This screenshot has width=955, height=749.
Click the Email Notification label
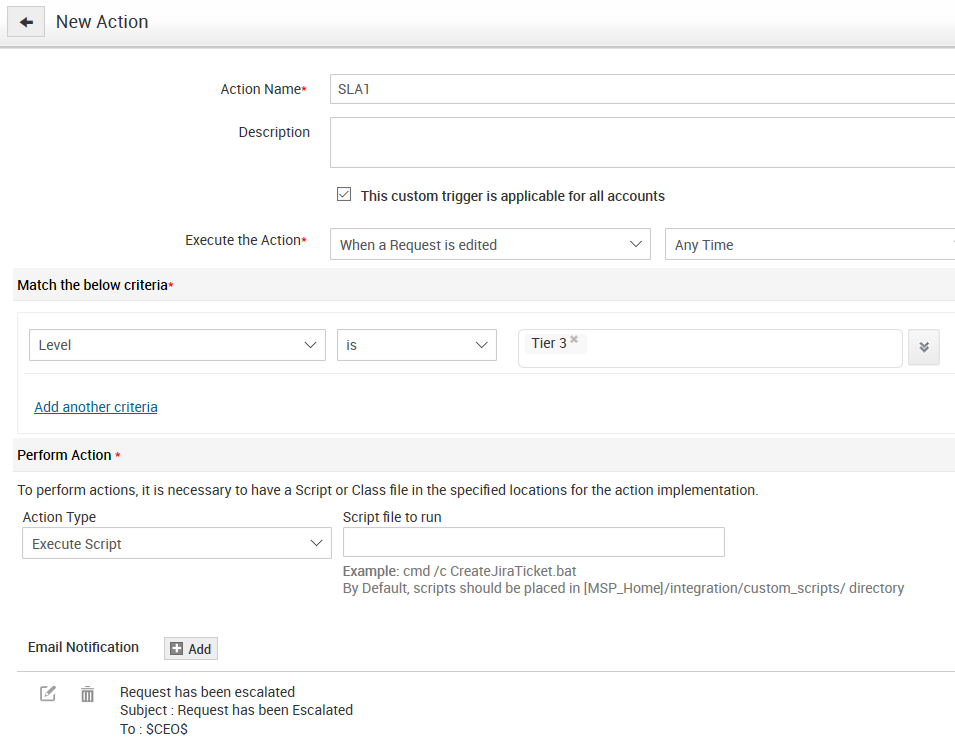click(83, 647)
